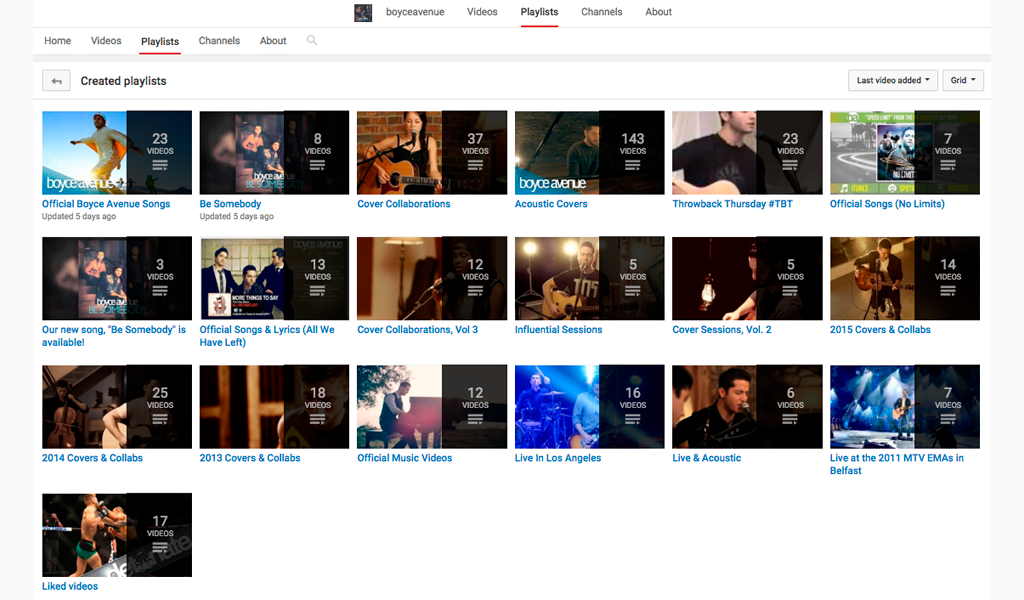Click Live at 2011 MTV EMAs thumbnail

pyautogui.click(x=904, y=406)
